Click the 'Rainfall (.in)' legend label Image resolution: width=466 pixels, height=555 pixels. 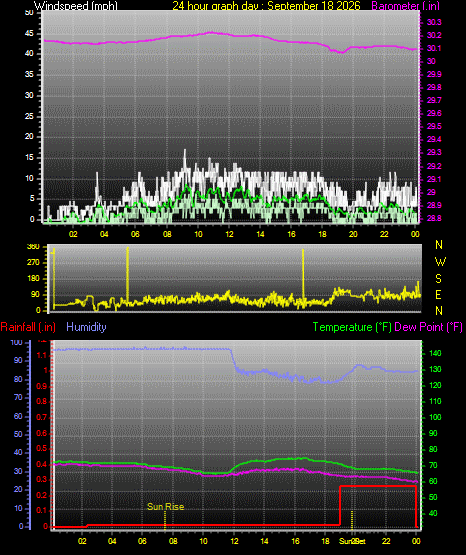tap(28, 327)
